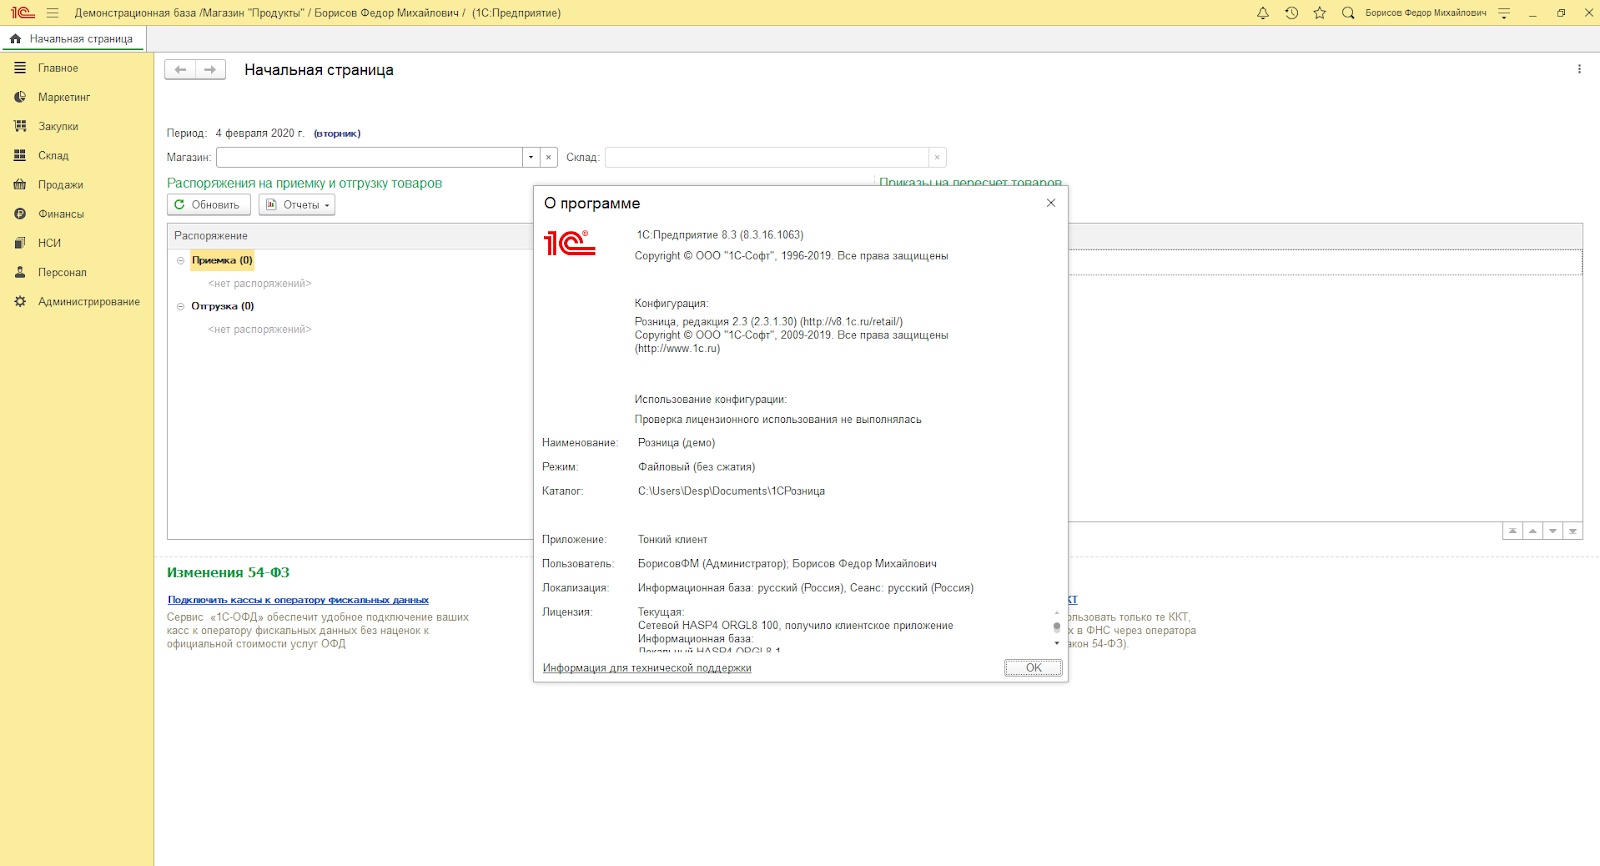Open the Закупки section
Viewport: 1600px width, 866px height.
[x=77, y=126]
